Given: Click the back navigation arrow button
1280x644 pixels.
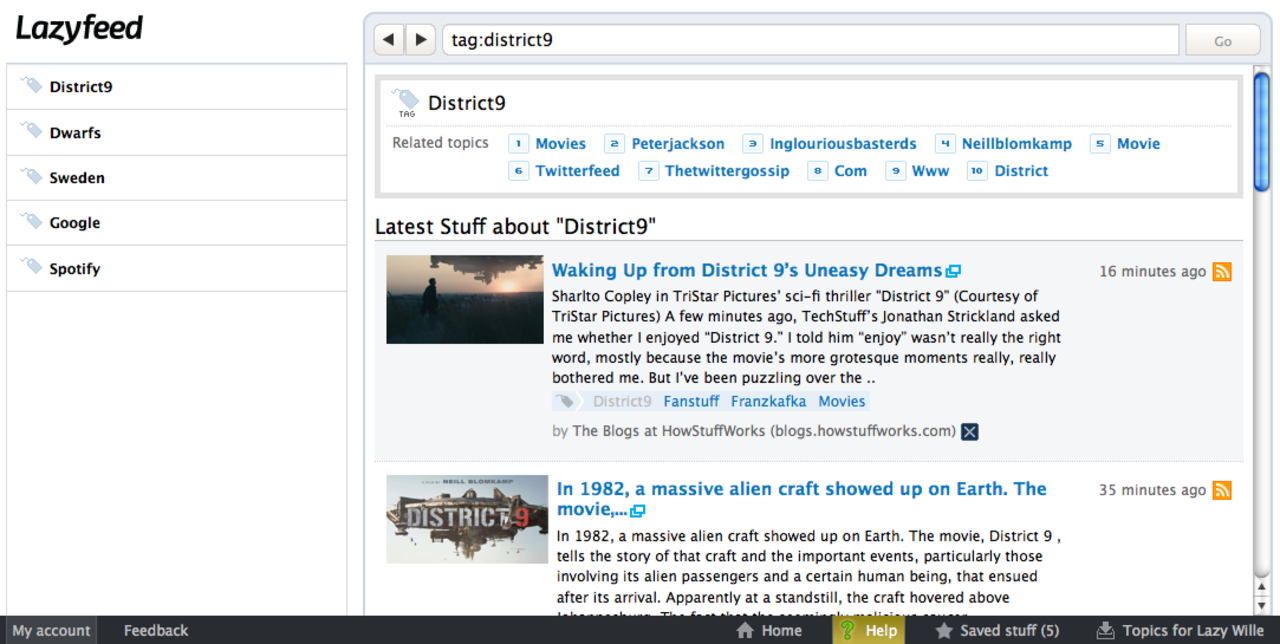Looking at the screenshot, I should (389, 40).
